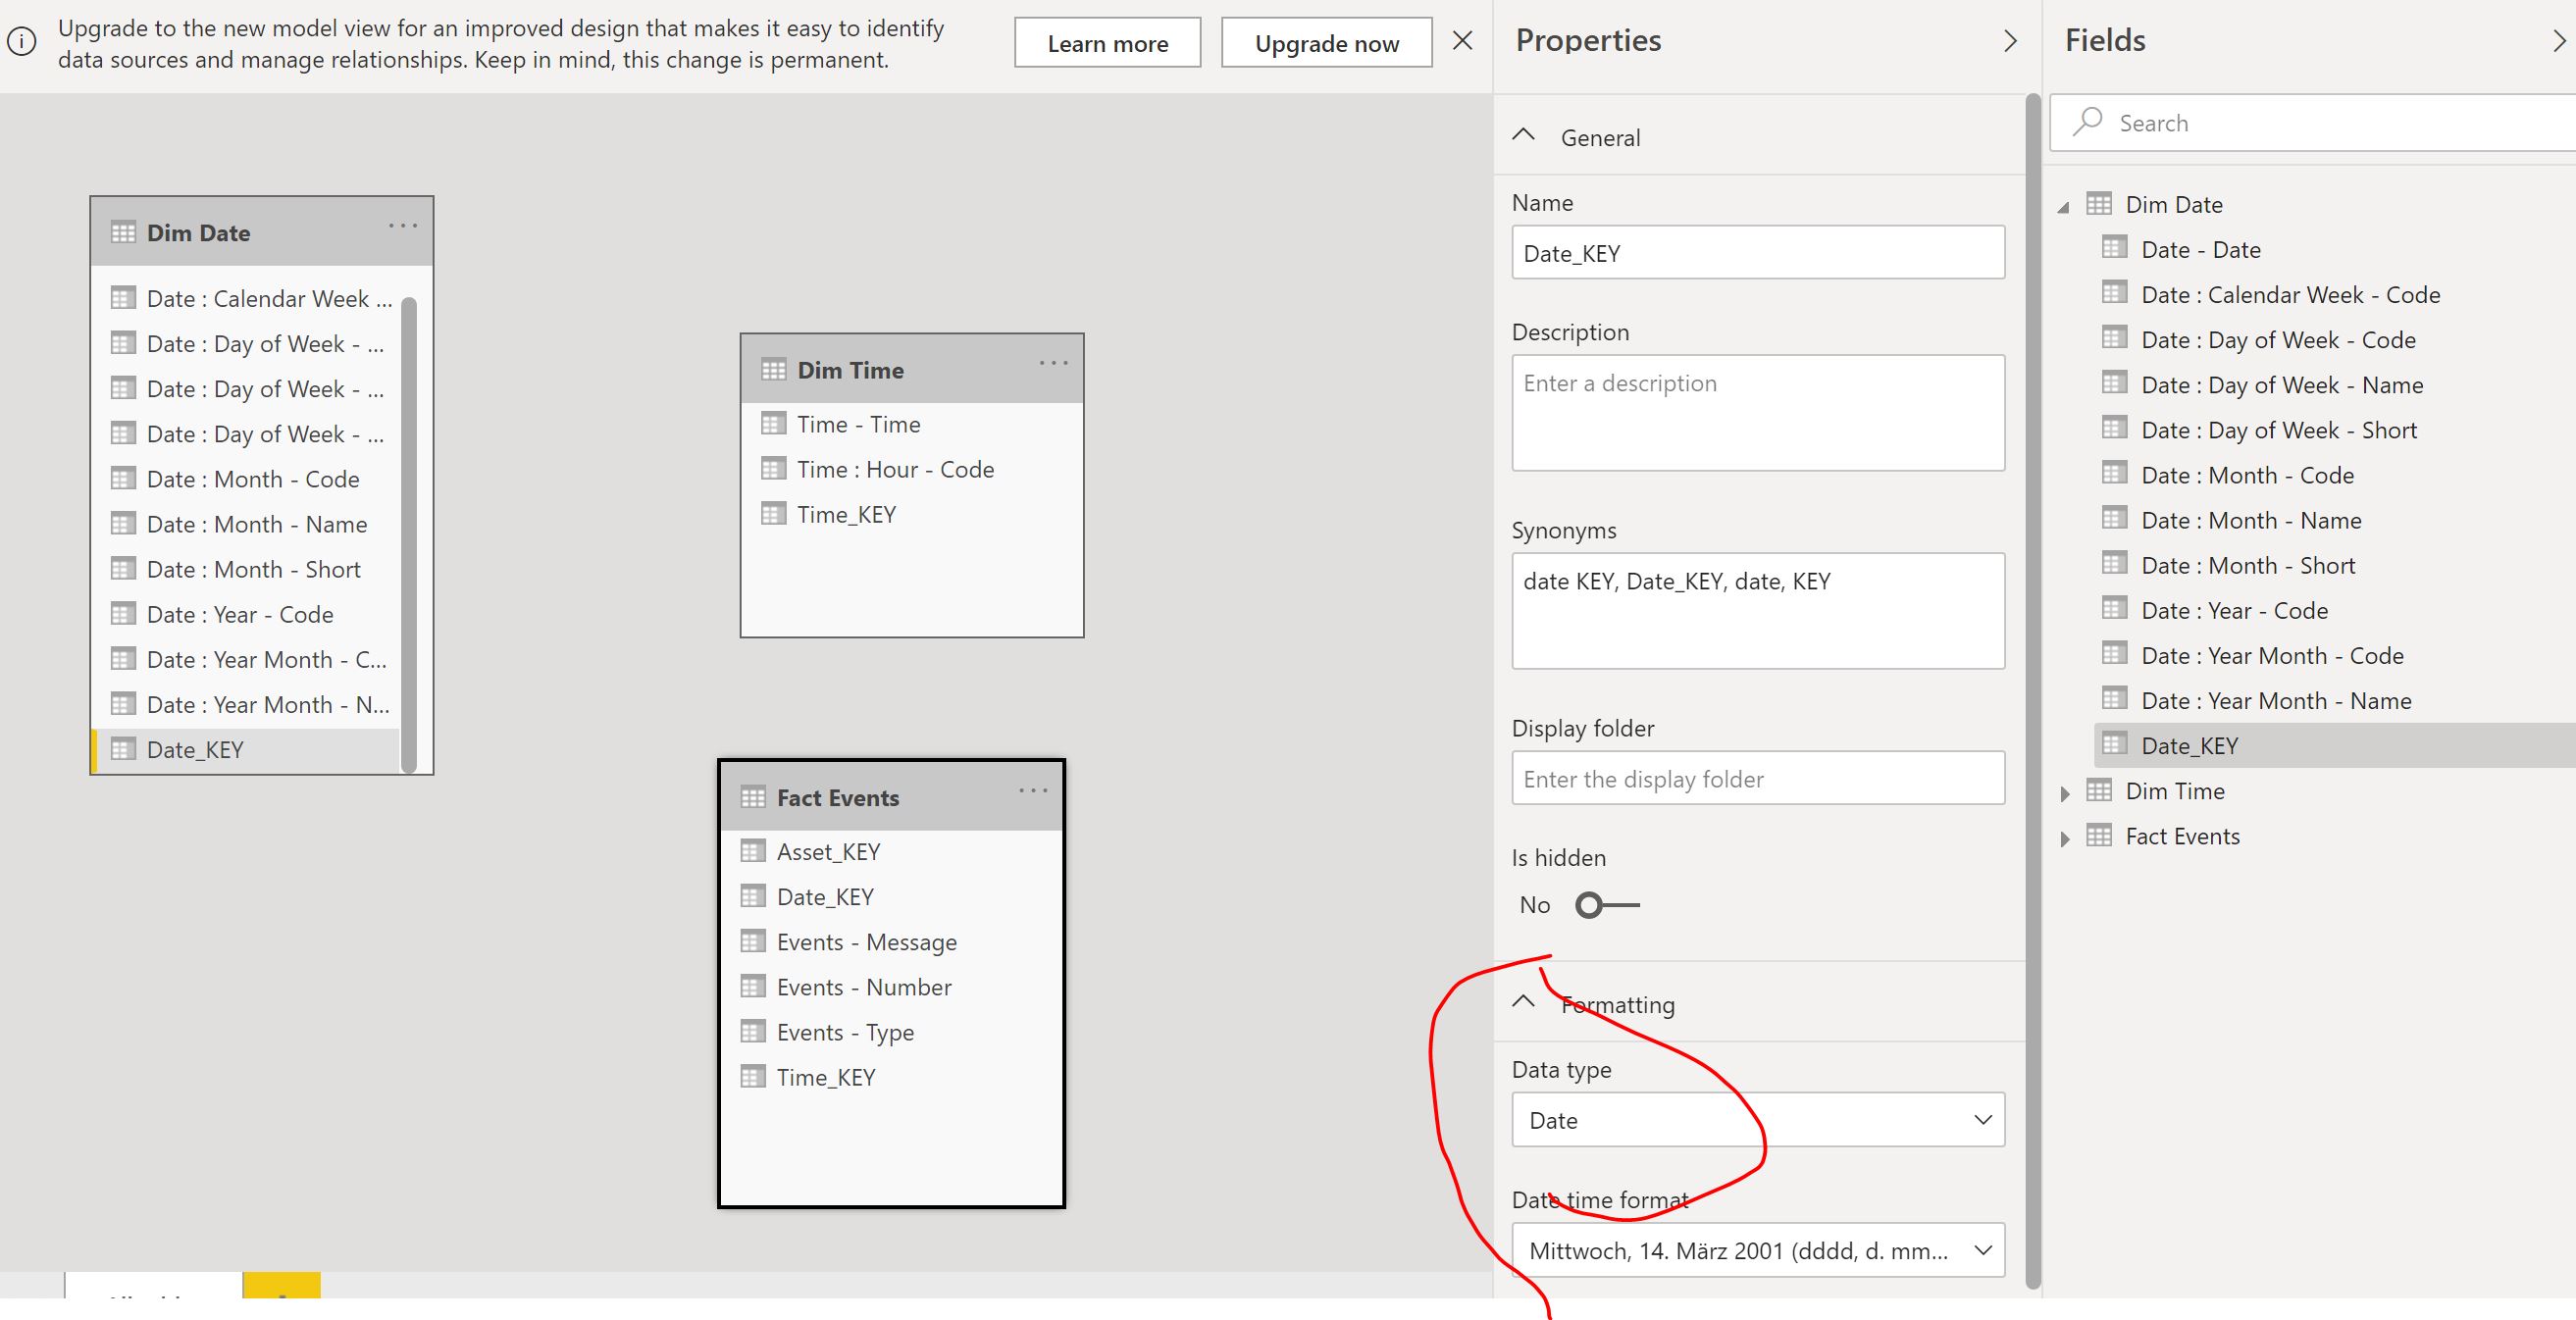Click column icon beside Time_KEY in Dim Time
The height and width of the screenshot is (1320, 2576).
click(774, 514)
